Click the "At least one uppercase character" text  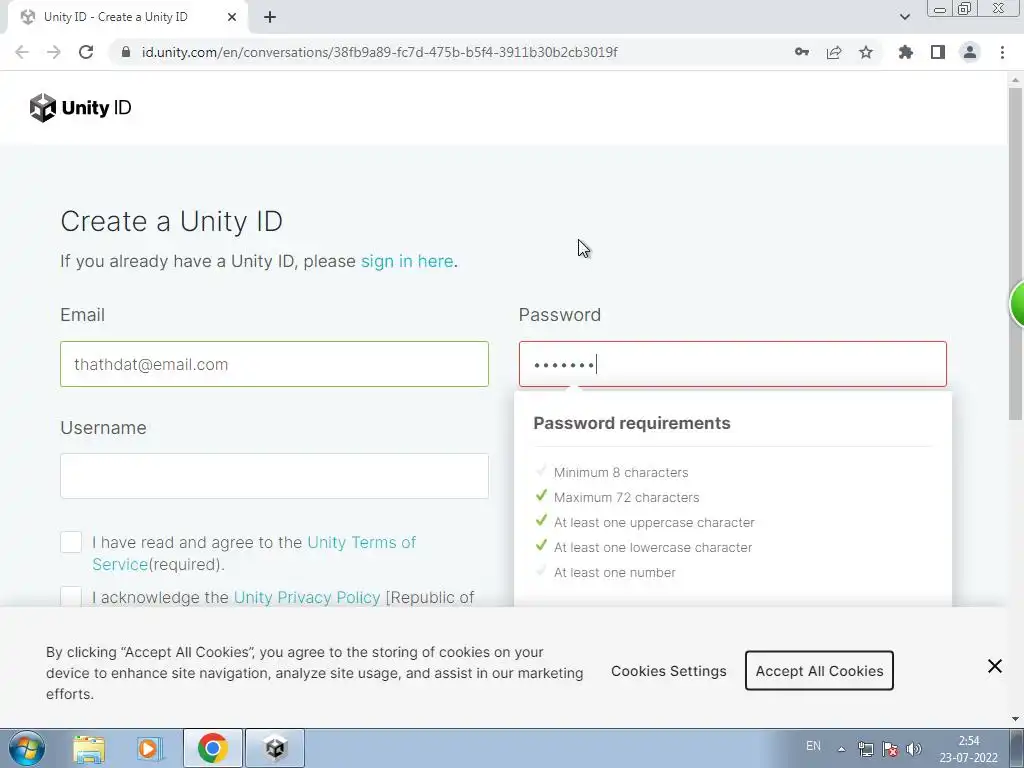click(654, 522)
